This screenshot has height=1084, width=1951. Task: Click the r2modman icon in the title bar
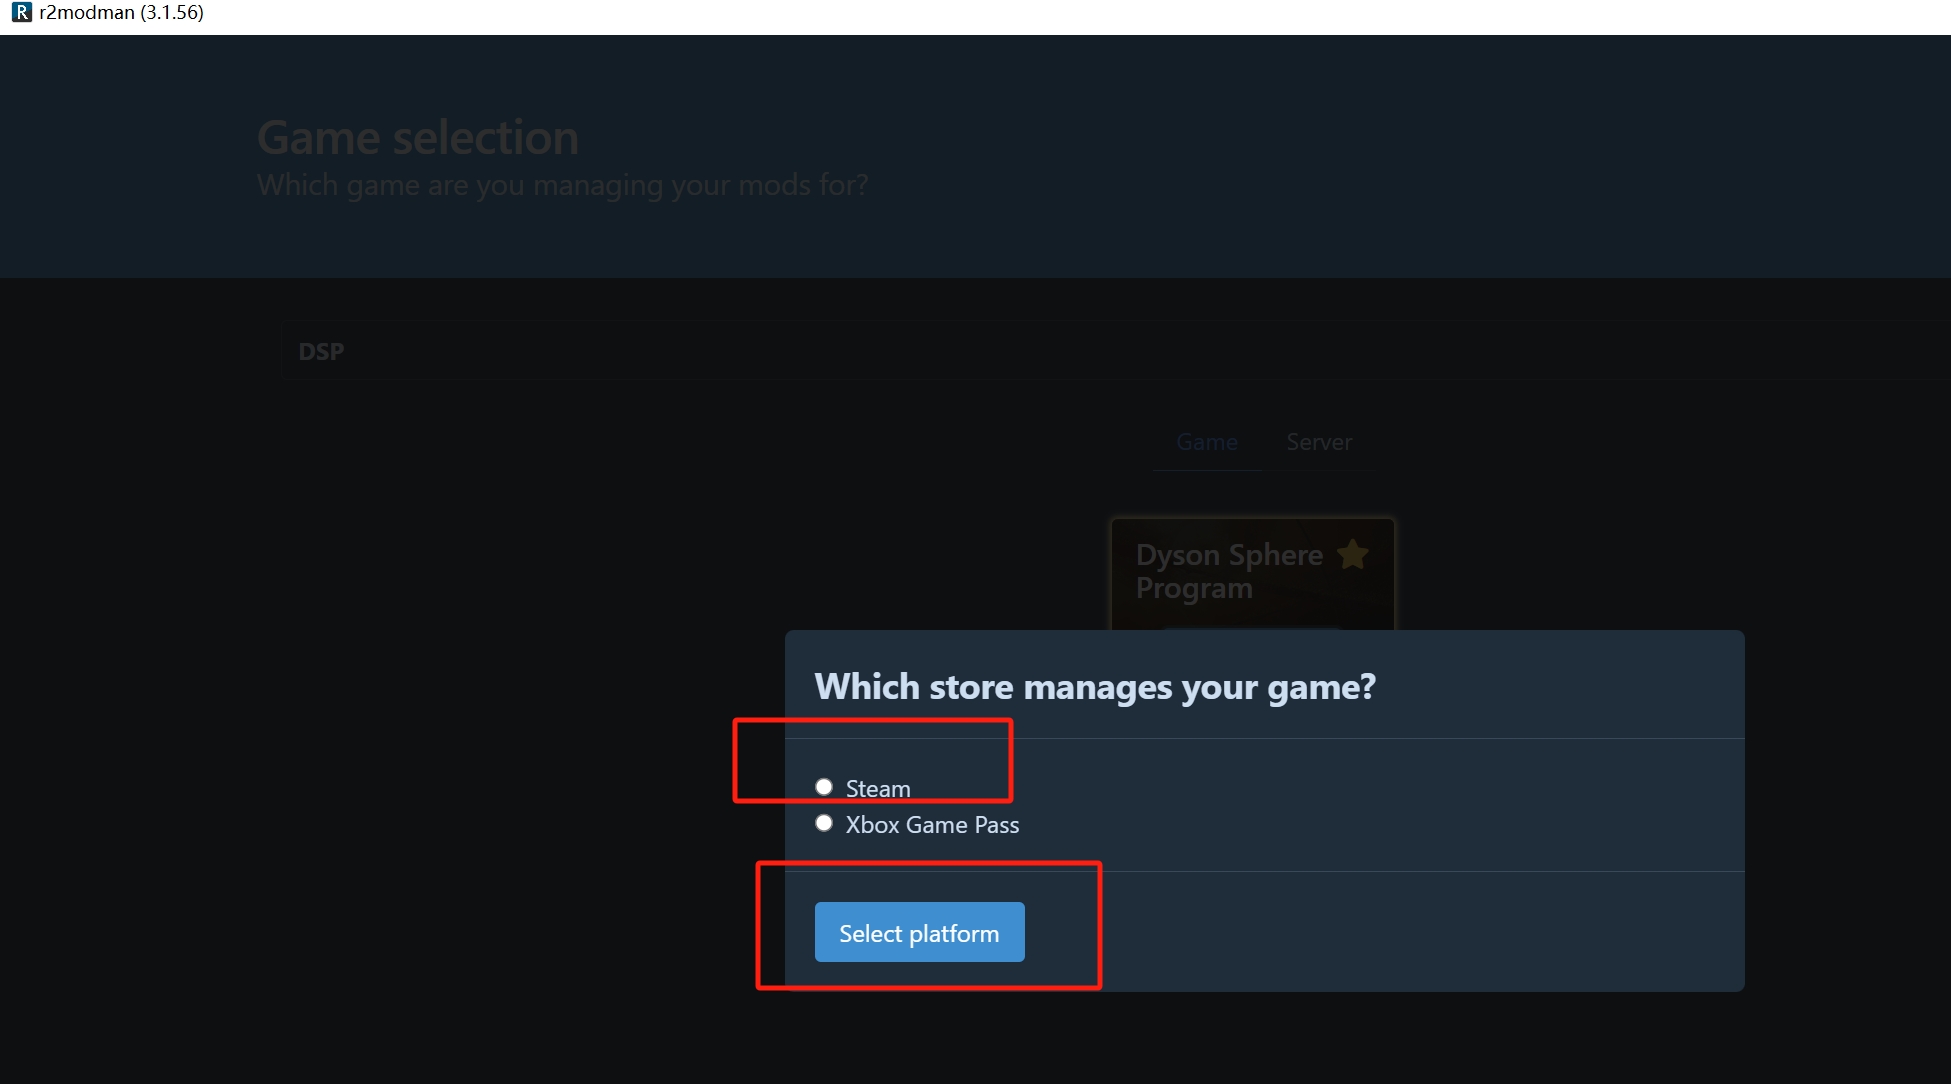pyautogui.click(x=21, y=13)
